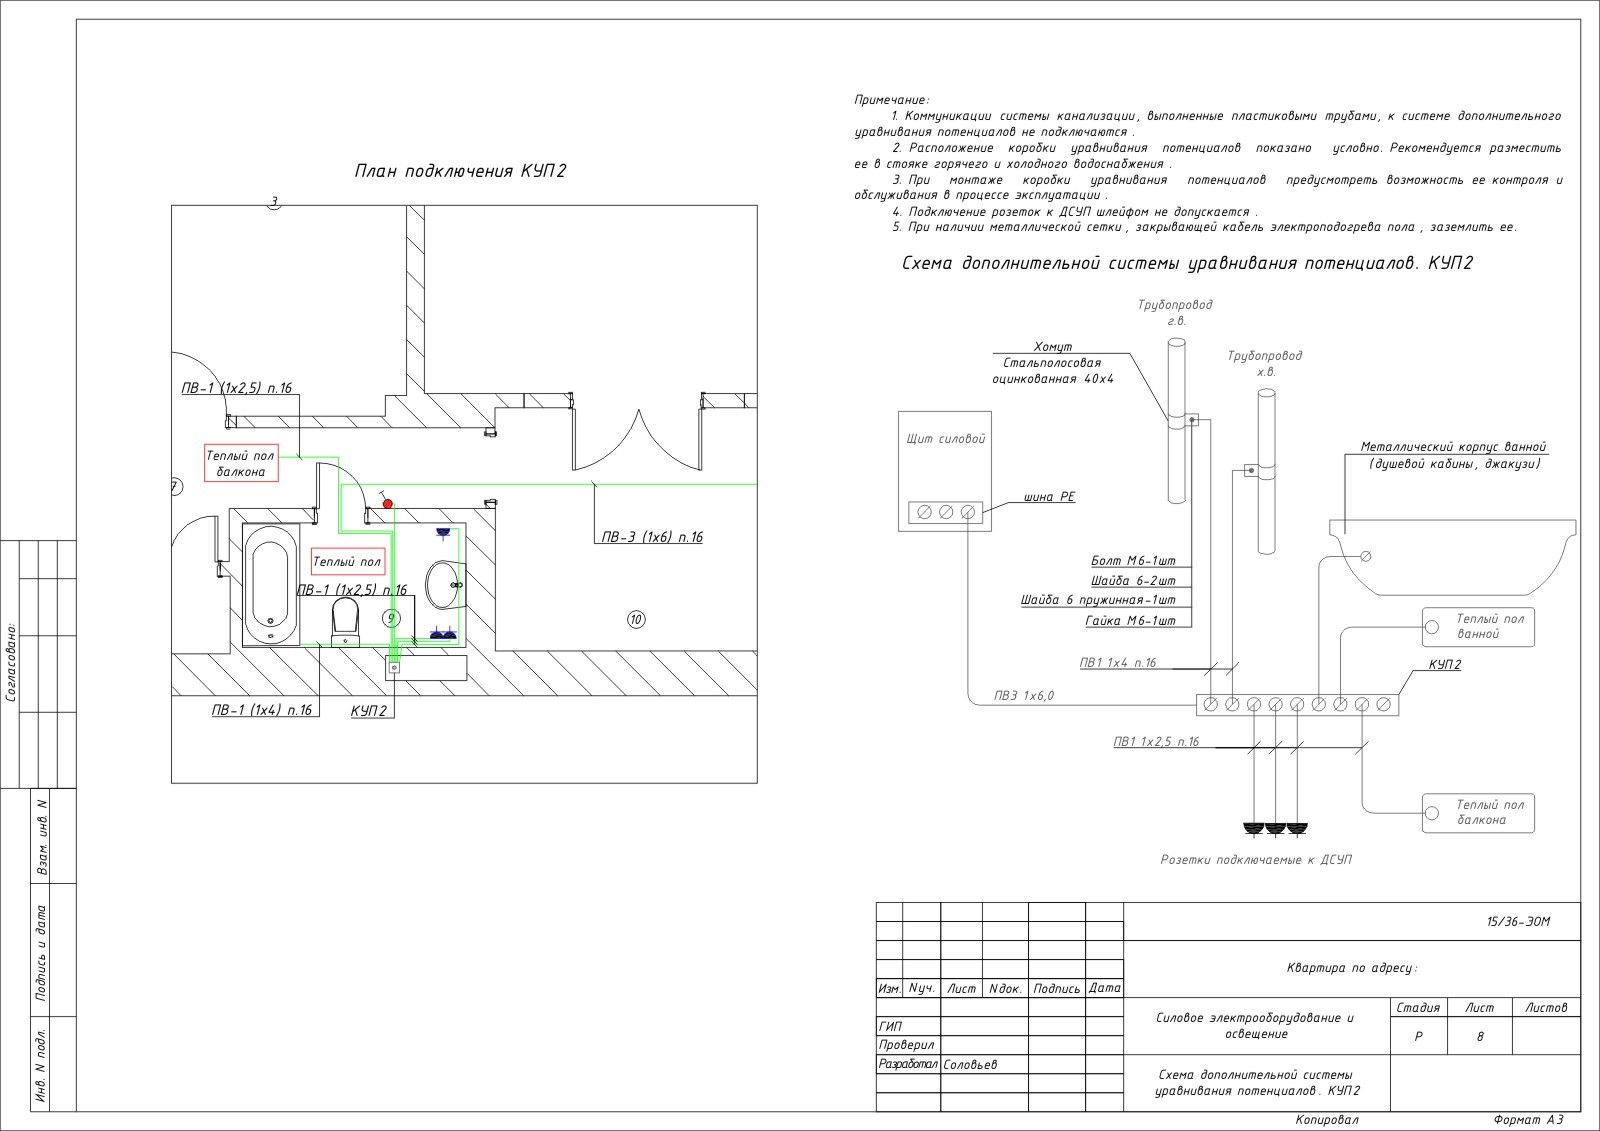This screenshot has width=1600, height=1131.
Task: Click the "Формат А3" text
Action: [x=1528, y=1121]
